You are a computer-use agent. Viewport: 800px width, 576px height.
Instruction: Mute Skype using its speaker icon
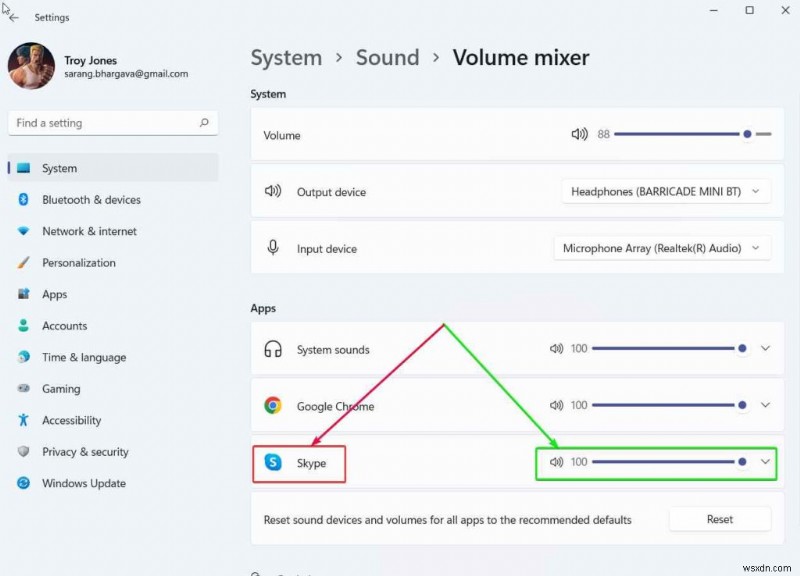557,462
